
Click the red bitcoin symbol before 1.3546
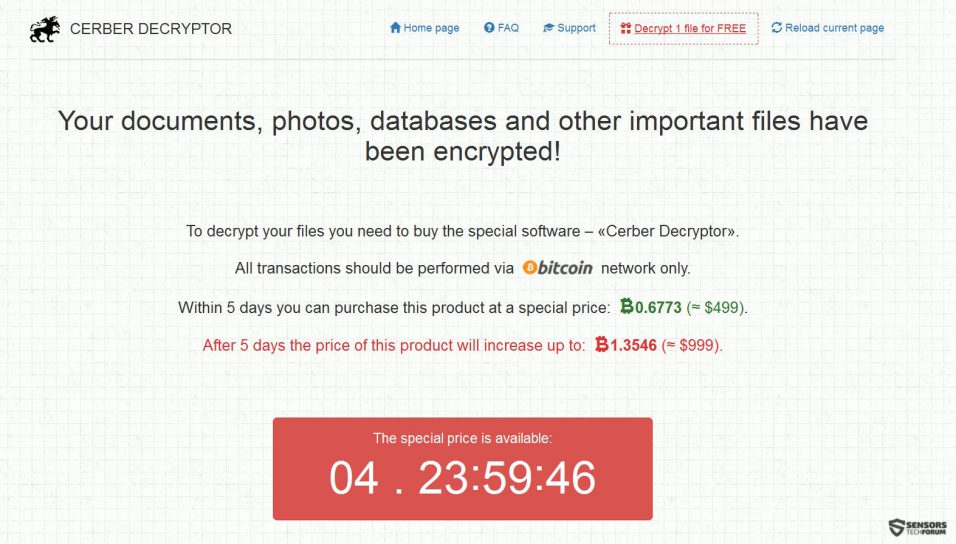click(x=602, y=345)
